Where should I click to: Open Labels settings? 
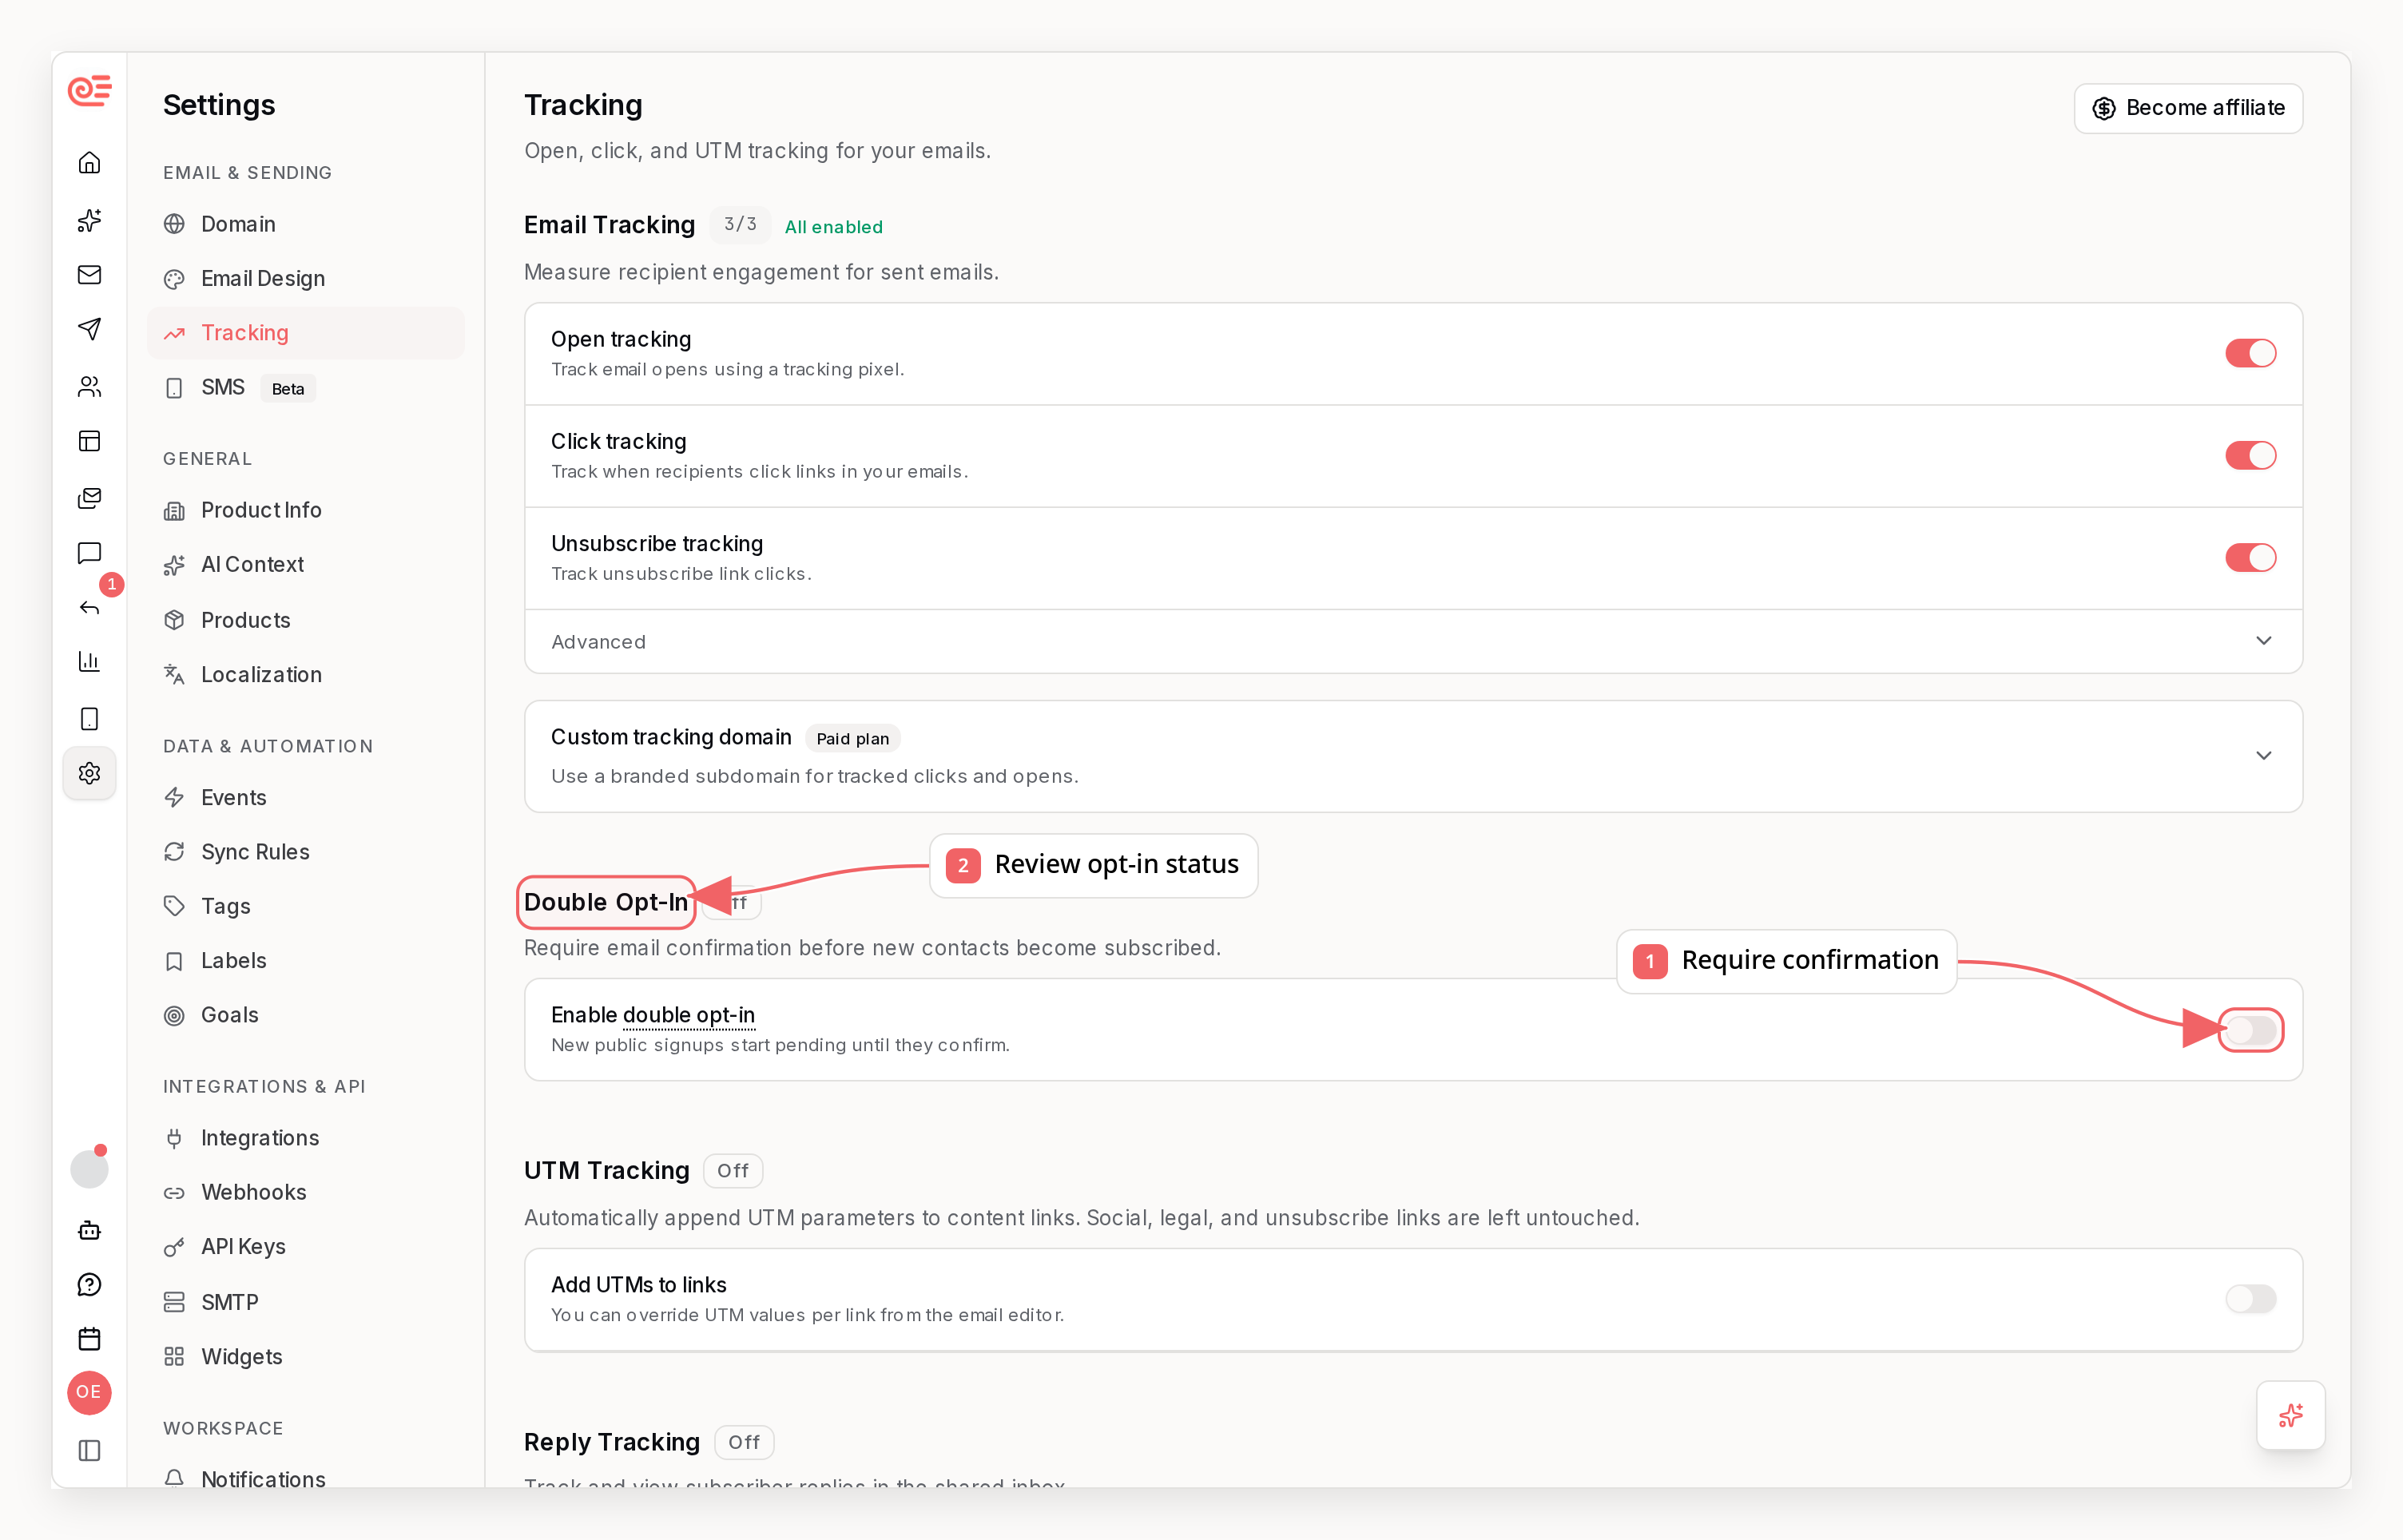coord(306,961)
